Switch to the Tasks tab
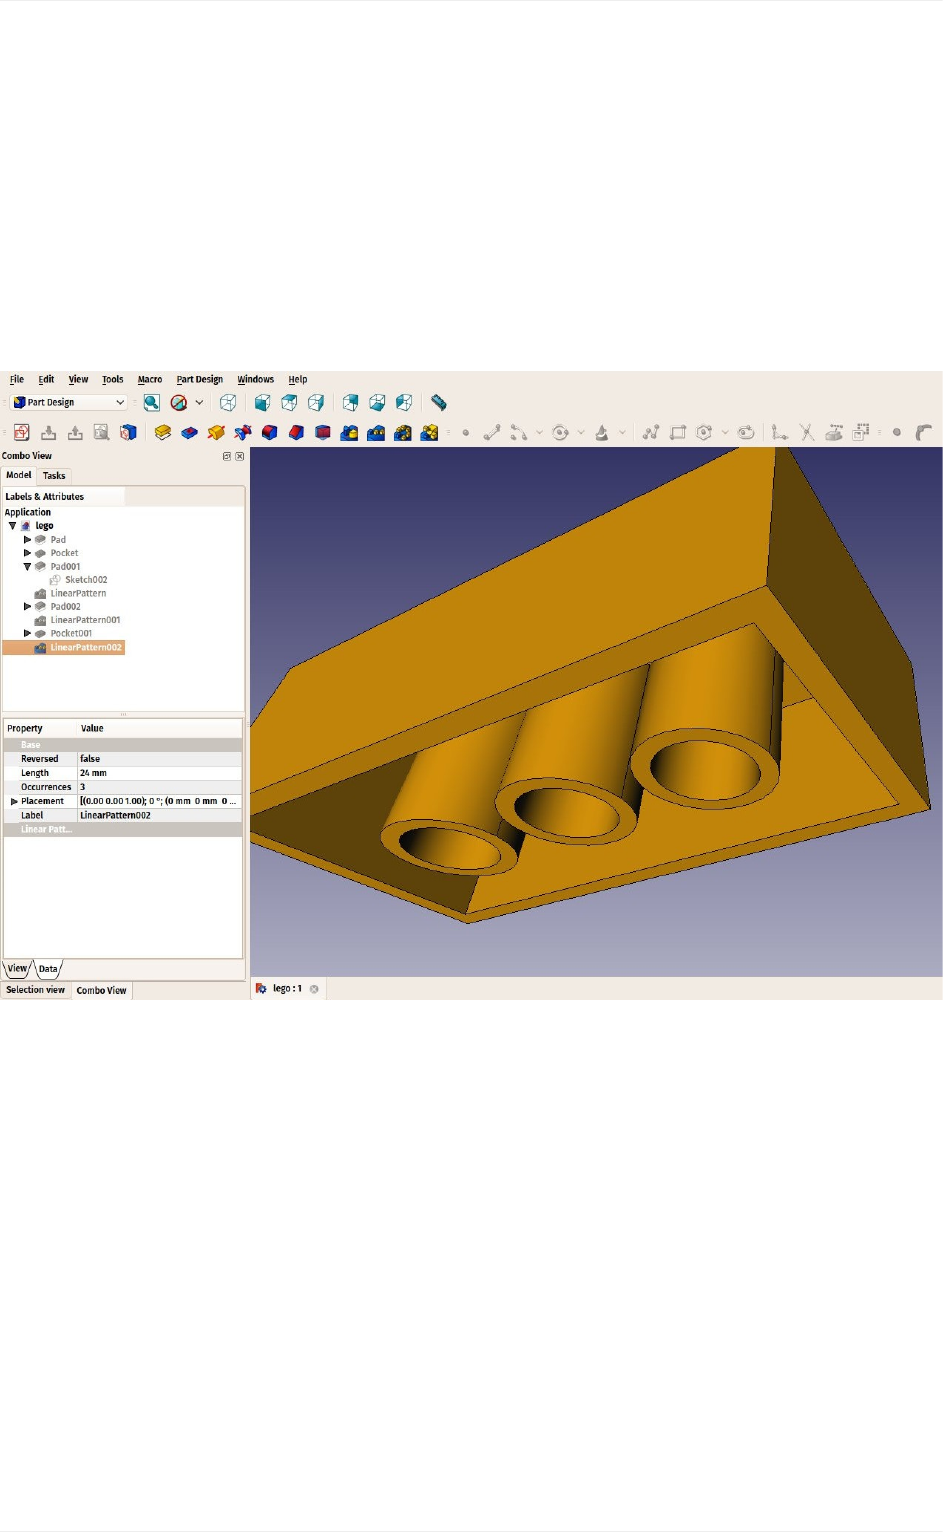Screen dimensions: 943x1532 click(54, 476)
